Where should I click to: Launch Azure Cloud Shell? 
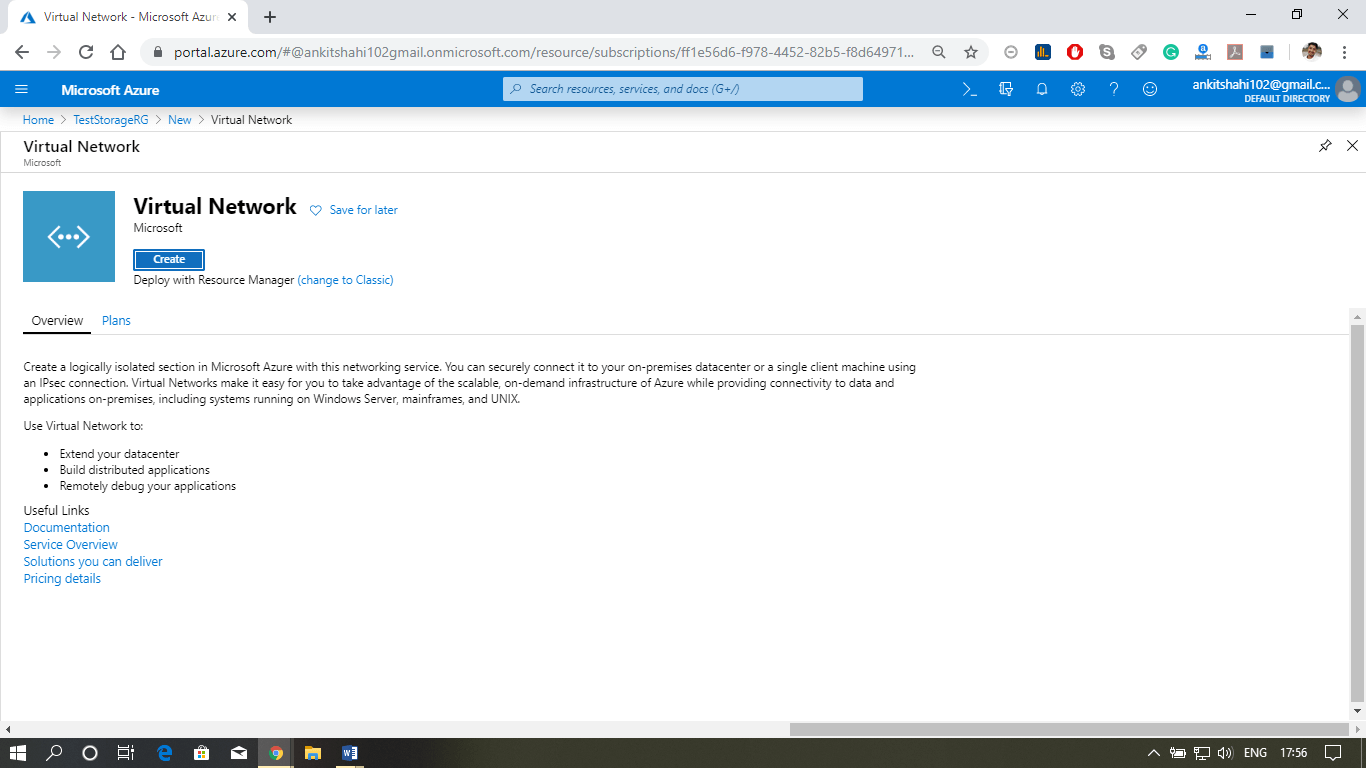[969, 89]
